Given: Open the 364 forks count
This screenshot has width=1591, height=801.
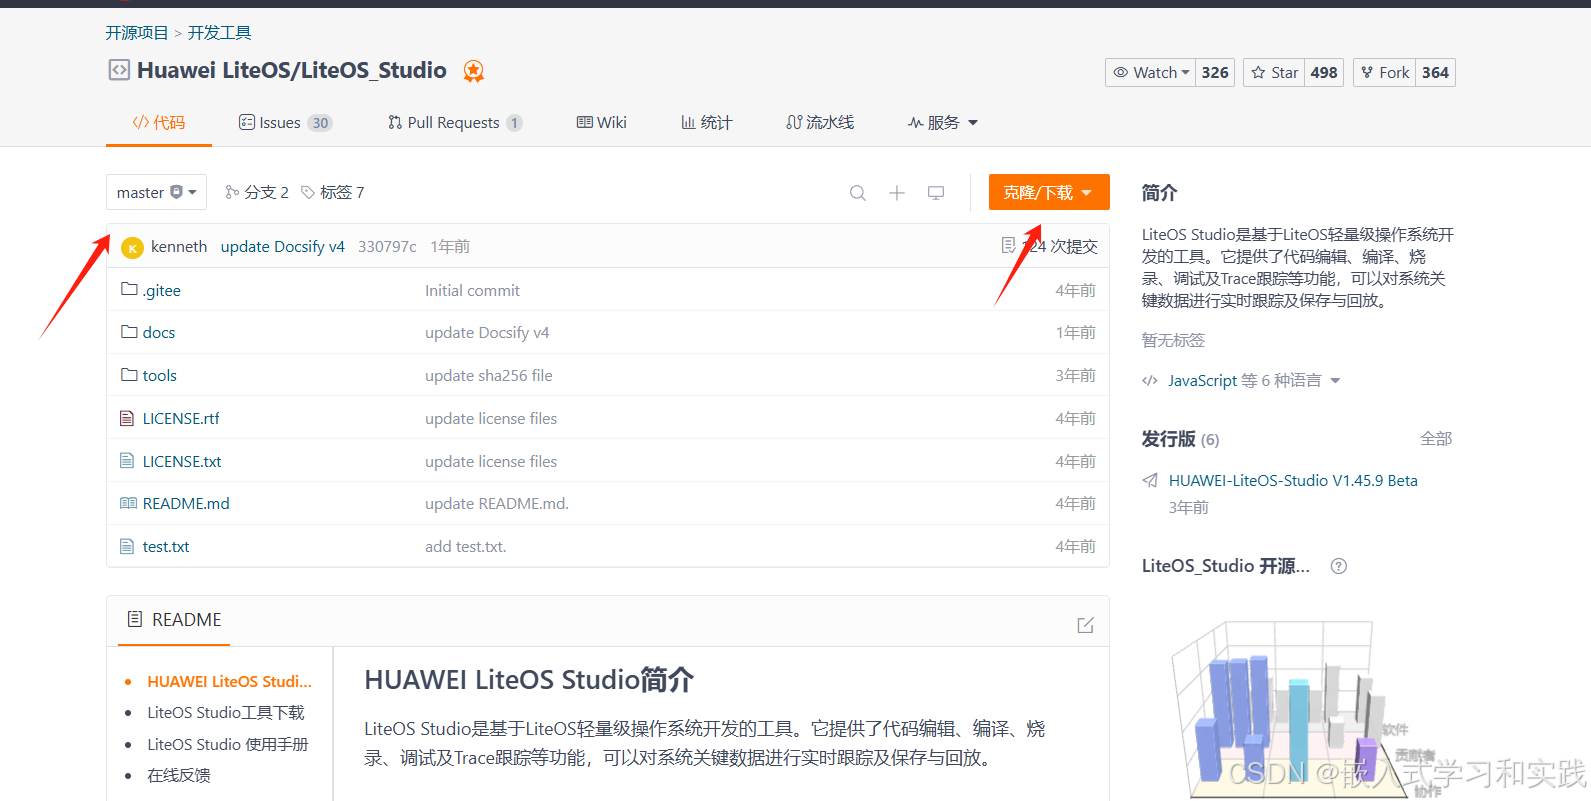Looking at the screenshot, I should tap(1435, 72).
